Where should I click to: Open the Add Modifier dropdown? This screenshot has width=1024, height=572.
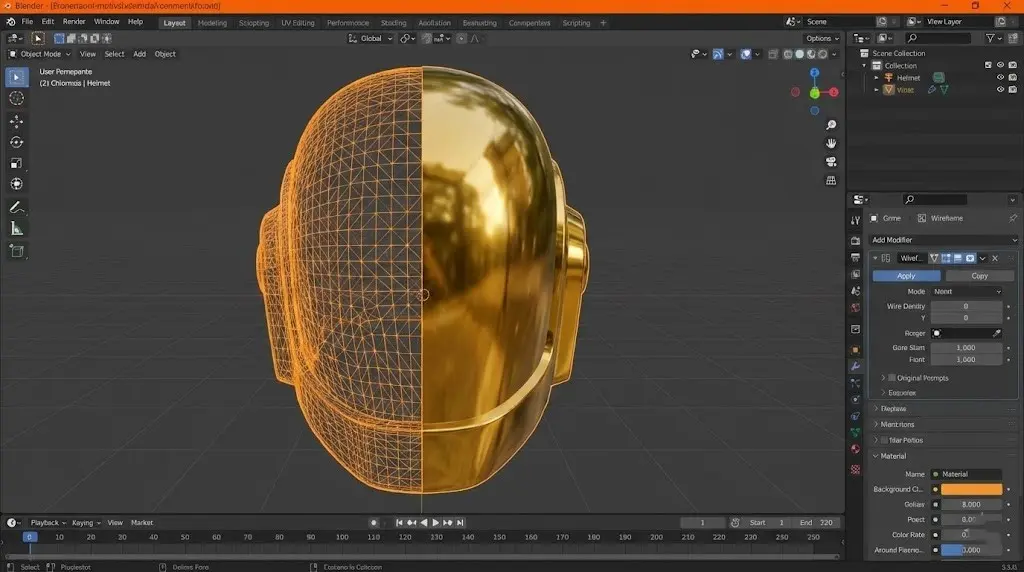(x=944, y=240)
